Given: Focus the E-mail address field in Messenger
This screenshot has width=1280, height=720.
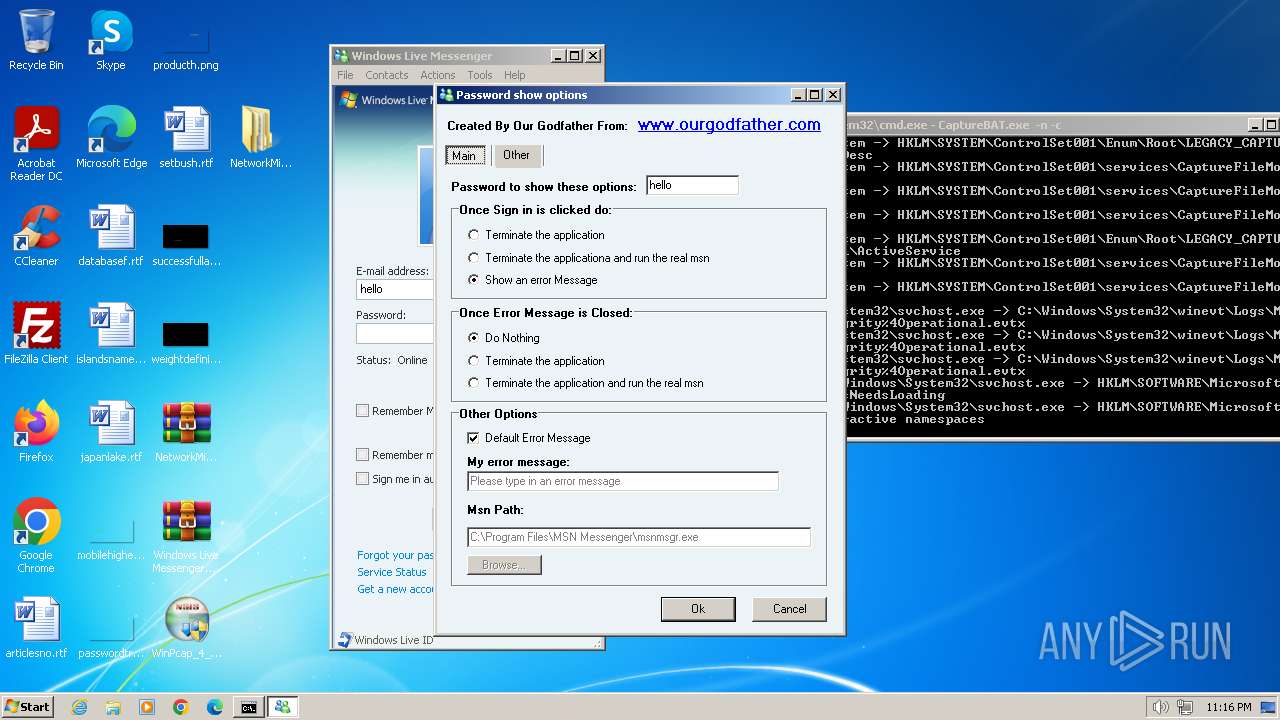Looking at the screenshot, I should coord(395,289).
